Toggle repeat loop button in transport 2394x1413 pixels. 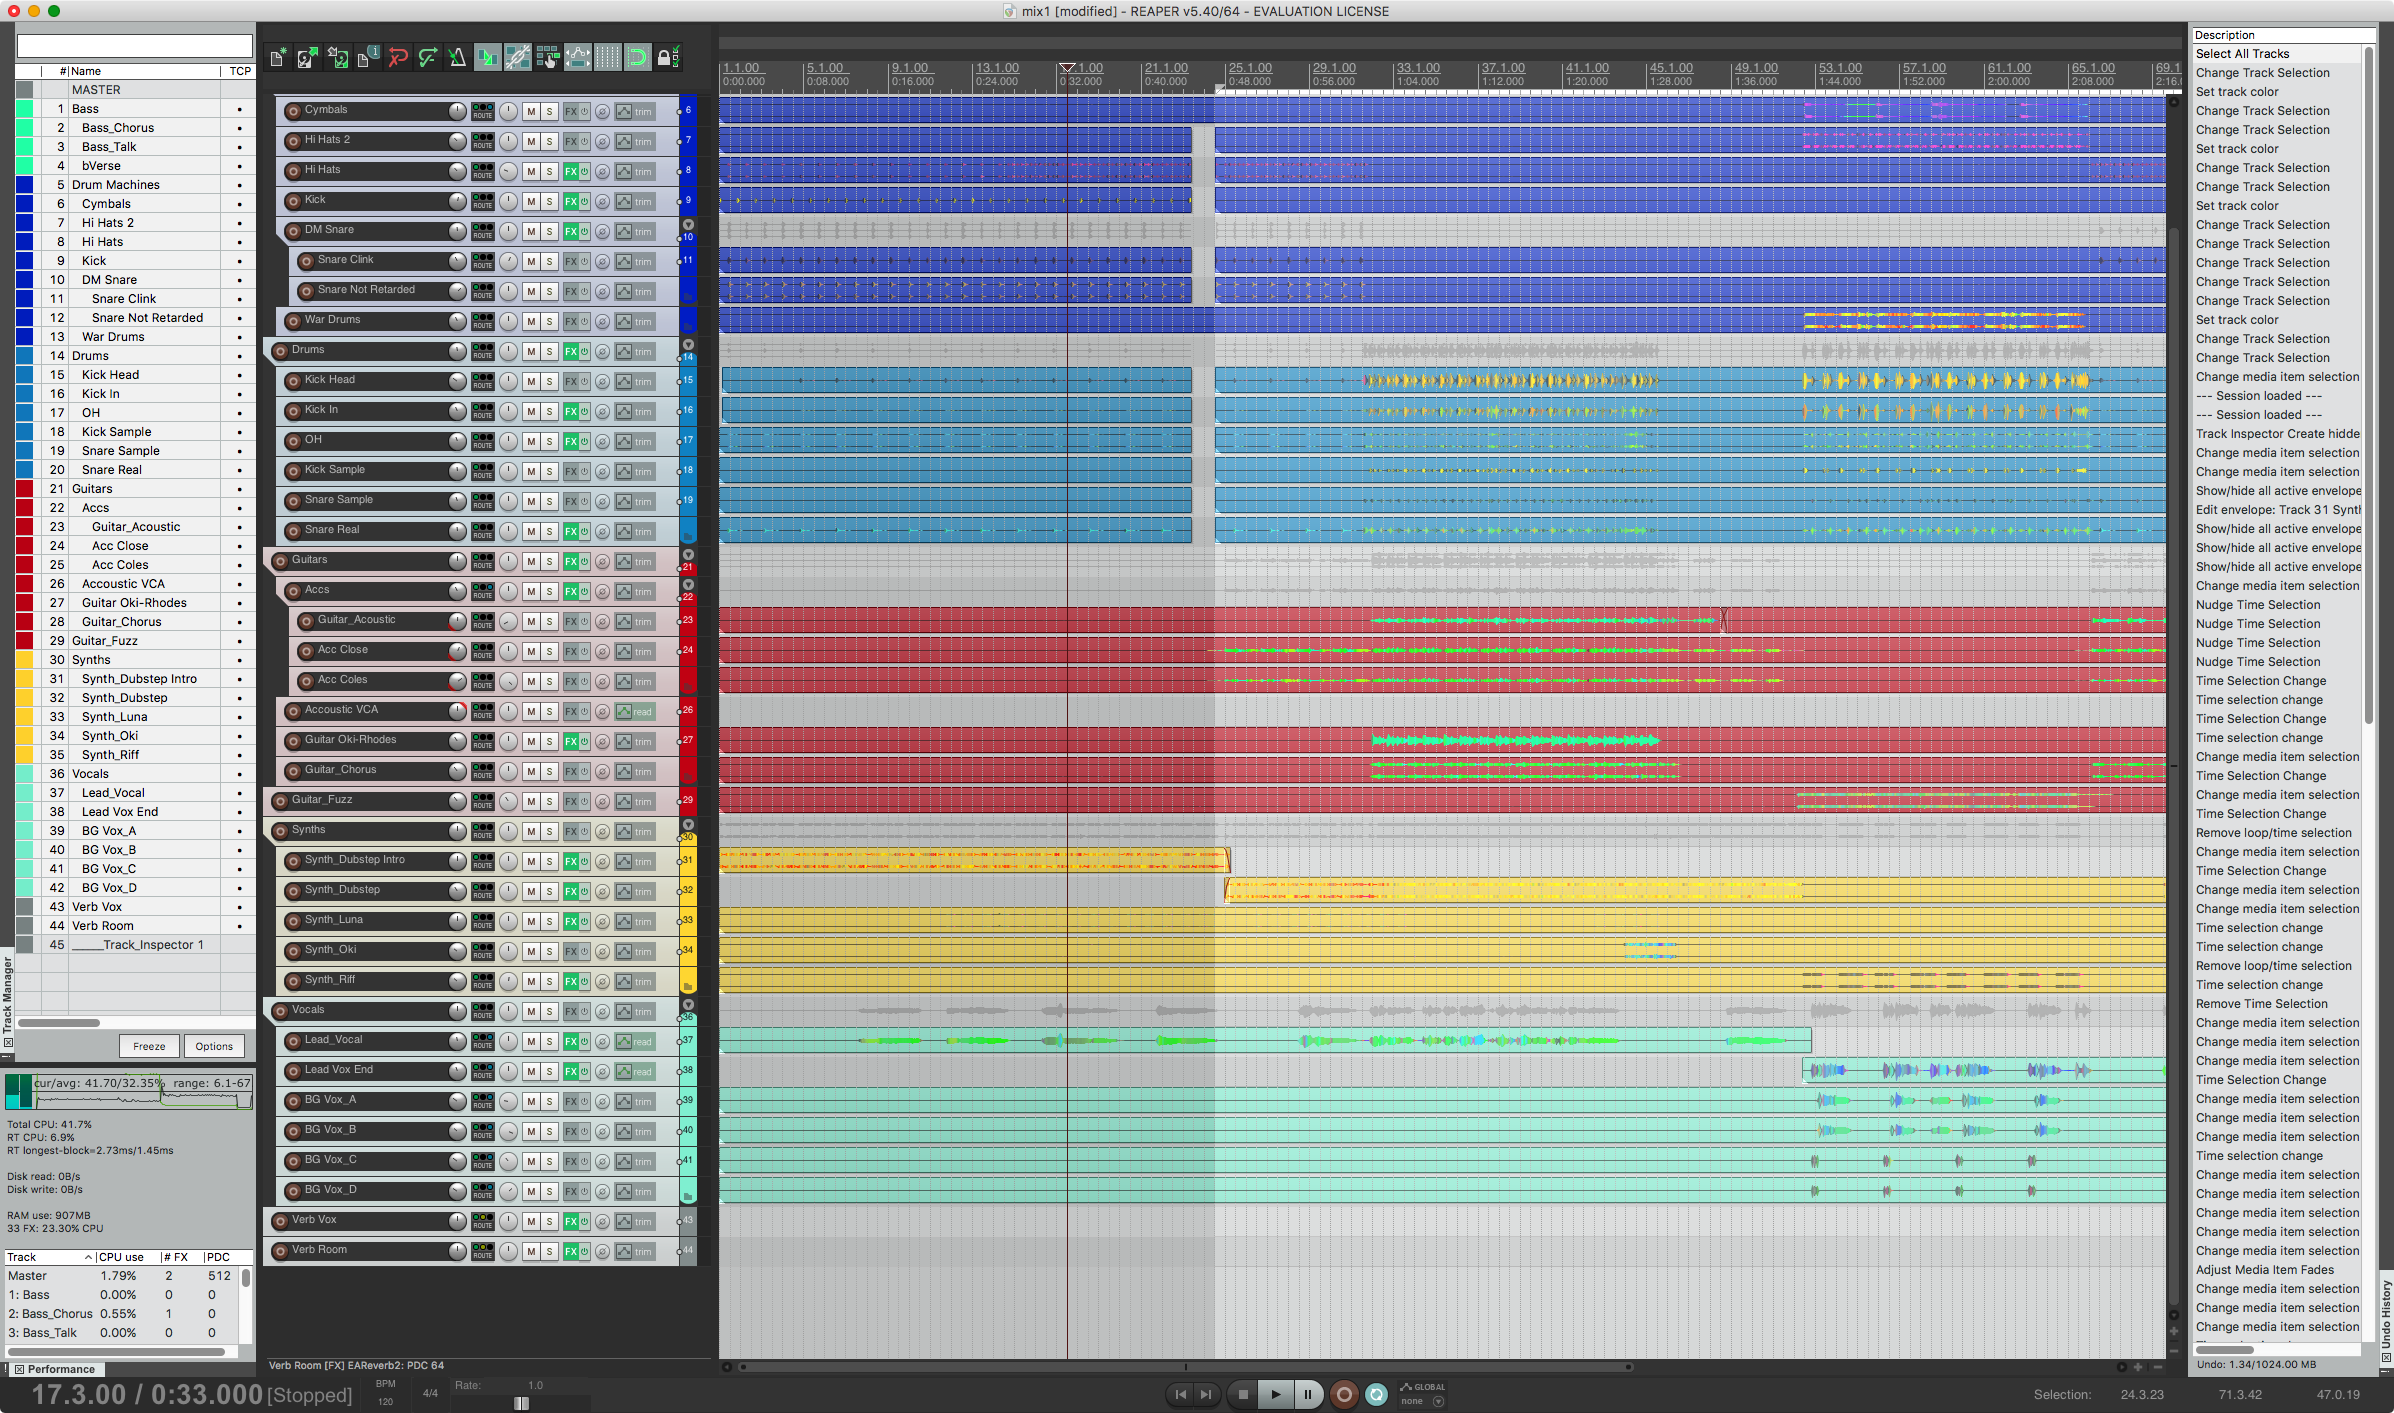click(1376, 1394)
